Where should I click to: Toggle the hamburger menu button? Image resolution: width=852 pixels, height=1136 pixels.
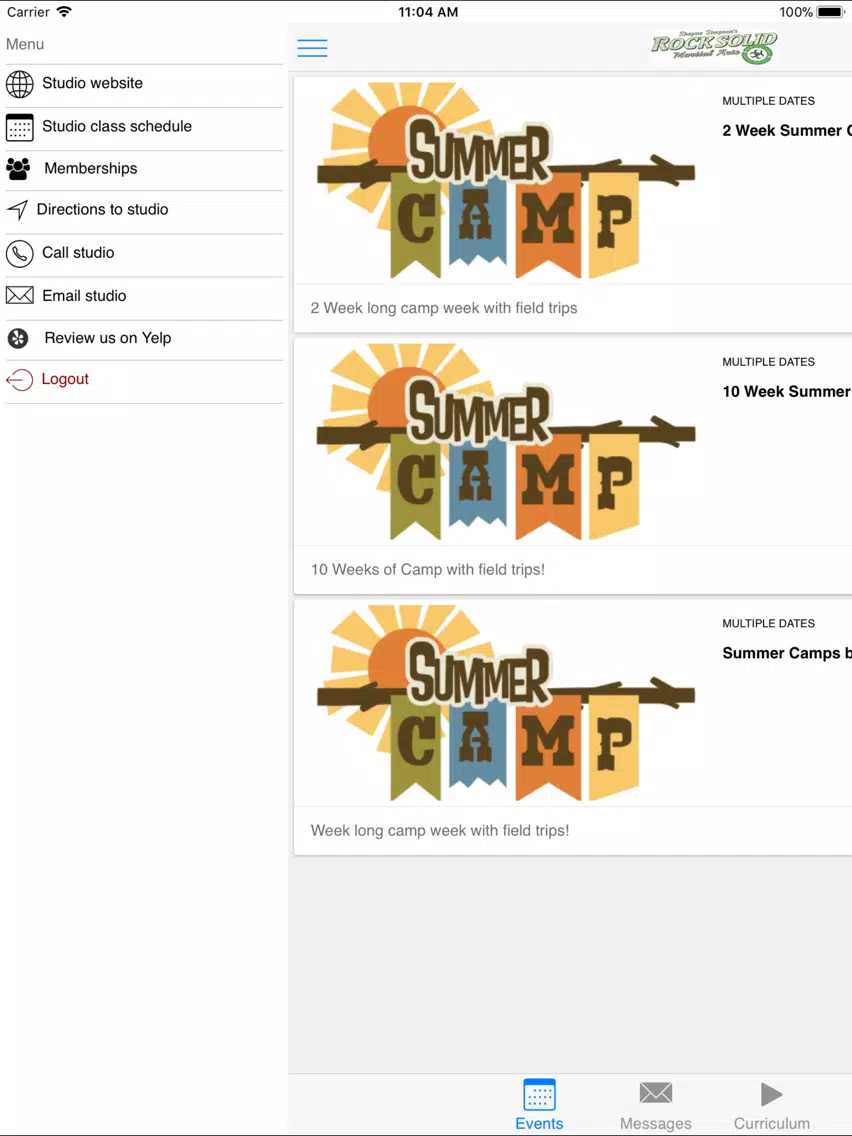point(312,48)
